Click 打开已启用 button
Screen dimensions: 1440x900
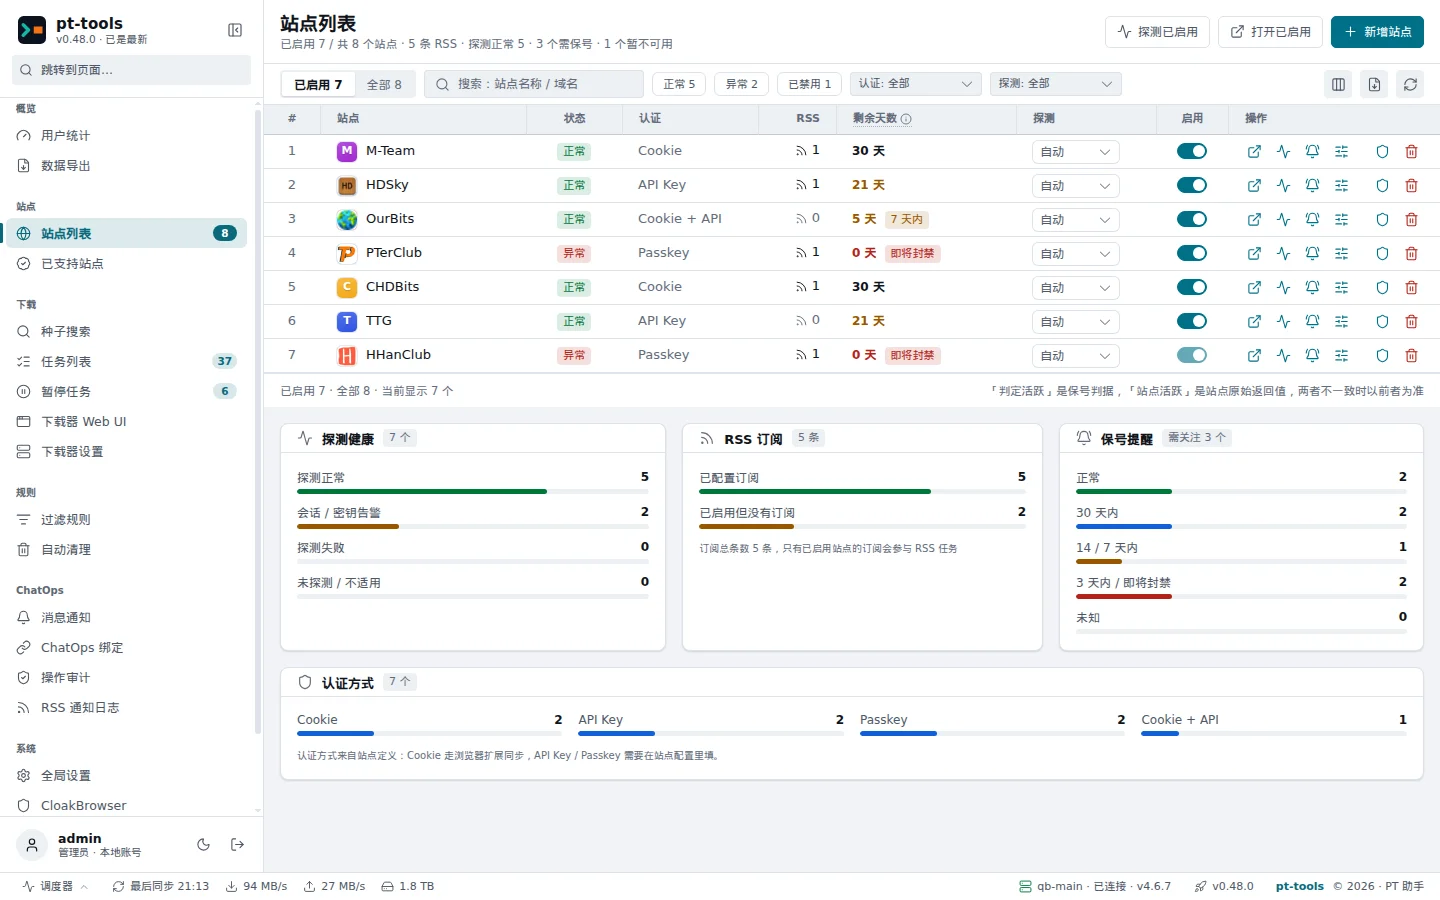coord(1271,32)
